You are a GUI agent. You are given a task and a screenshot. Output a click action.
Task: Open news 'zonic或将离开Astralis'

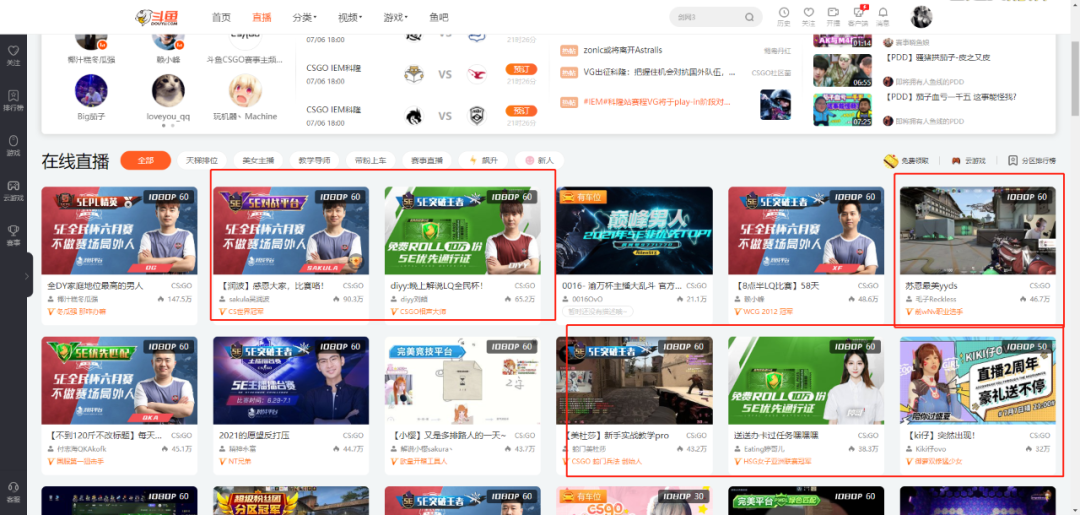pos(623,50)
